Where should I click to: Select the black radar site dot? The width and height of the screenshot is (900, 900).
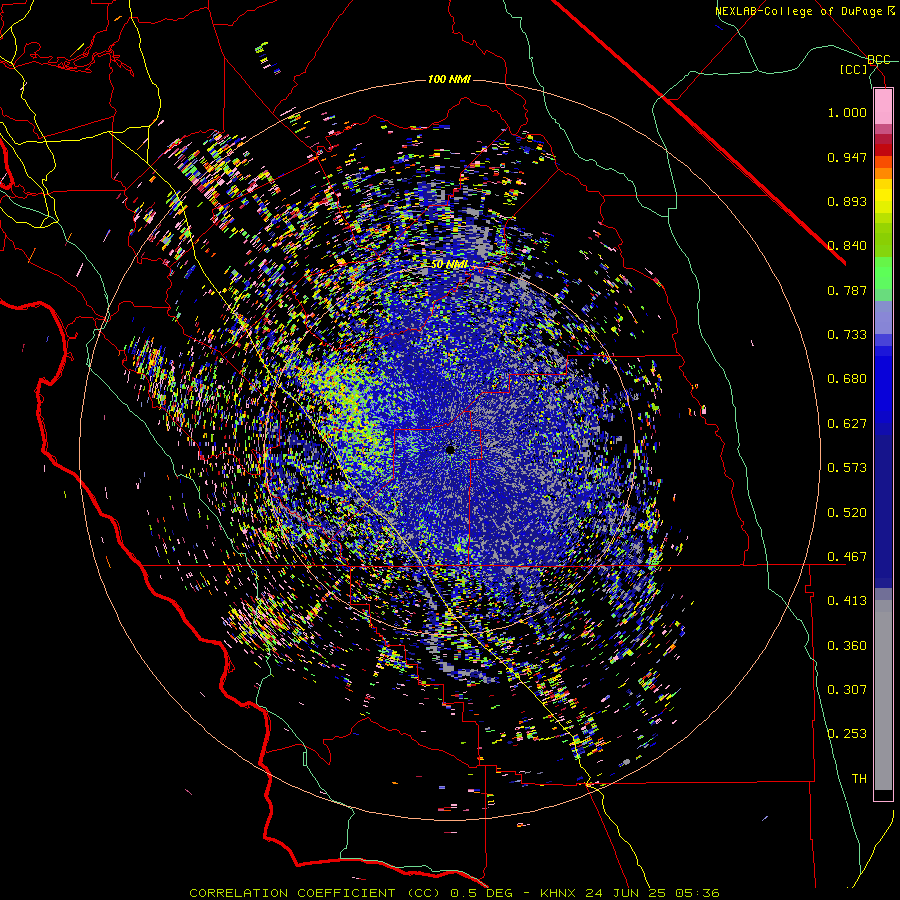451,450
